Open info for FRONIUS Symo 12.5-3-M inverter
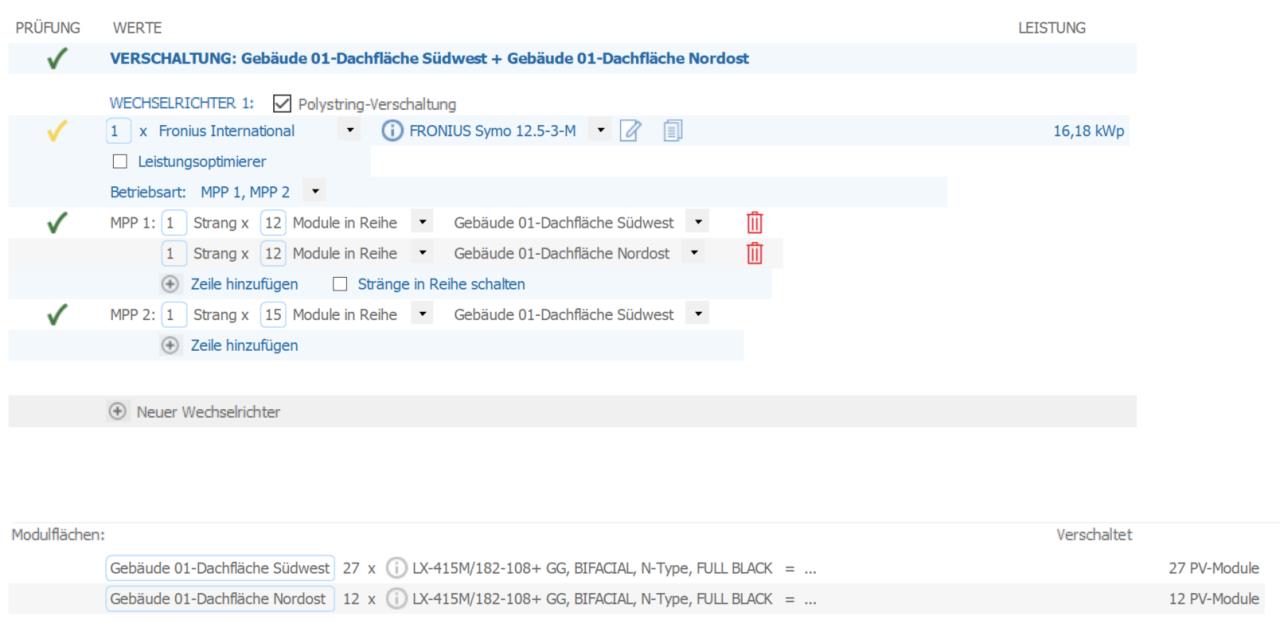Screen dimensions: 1280x624 393,131
